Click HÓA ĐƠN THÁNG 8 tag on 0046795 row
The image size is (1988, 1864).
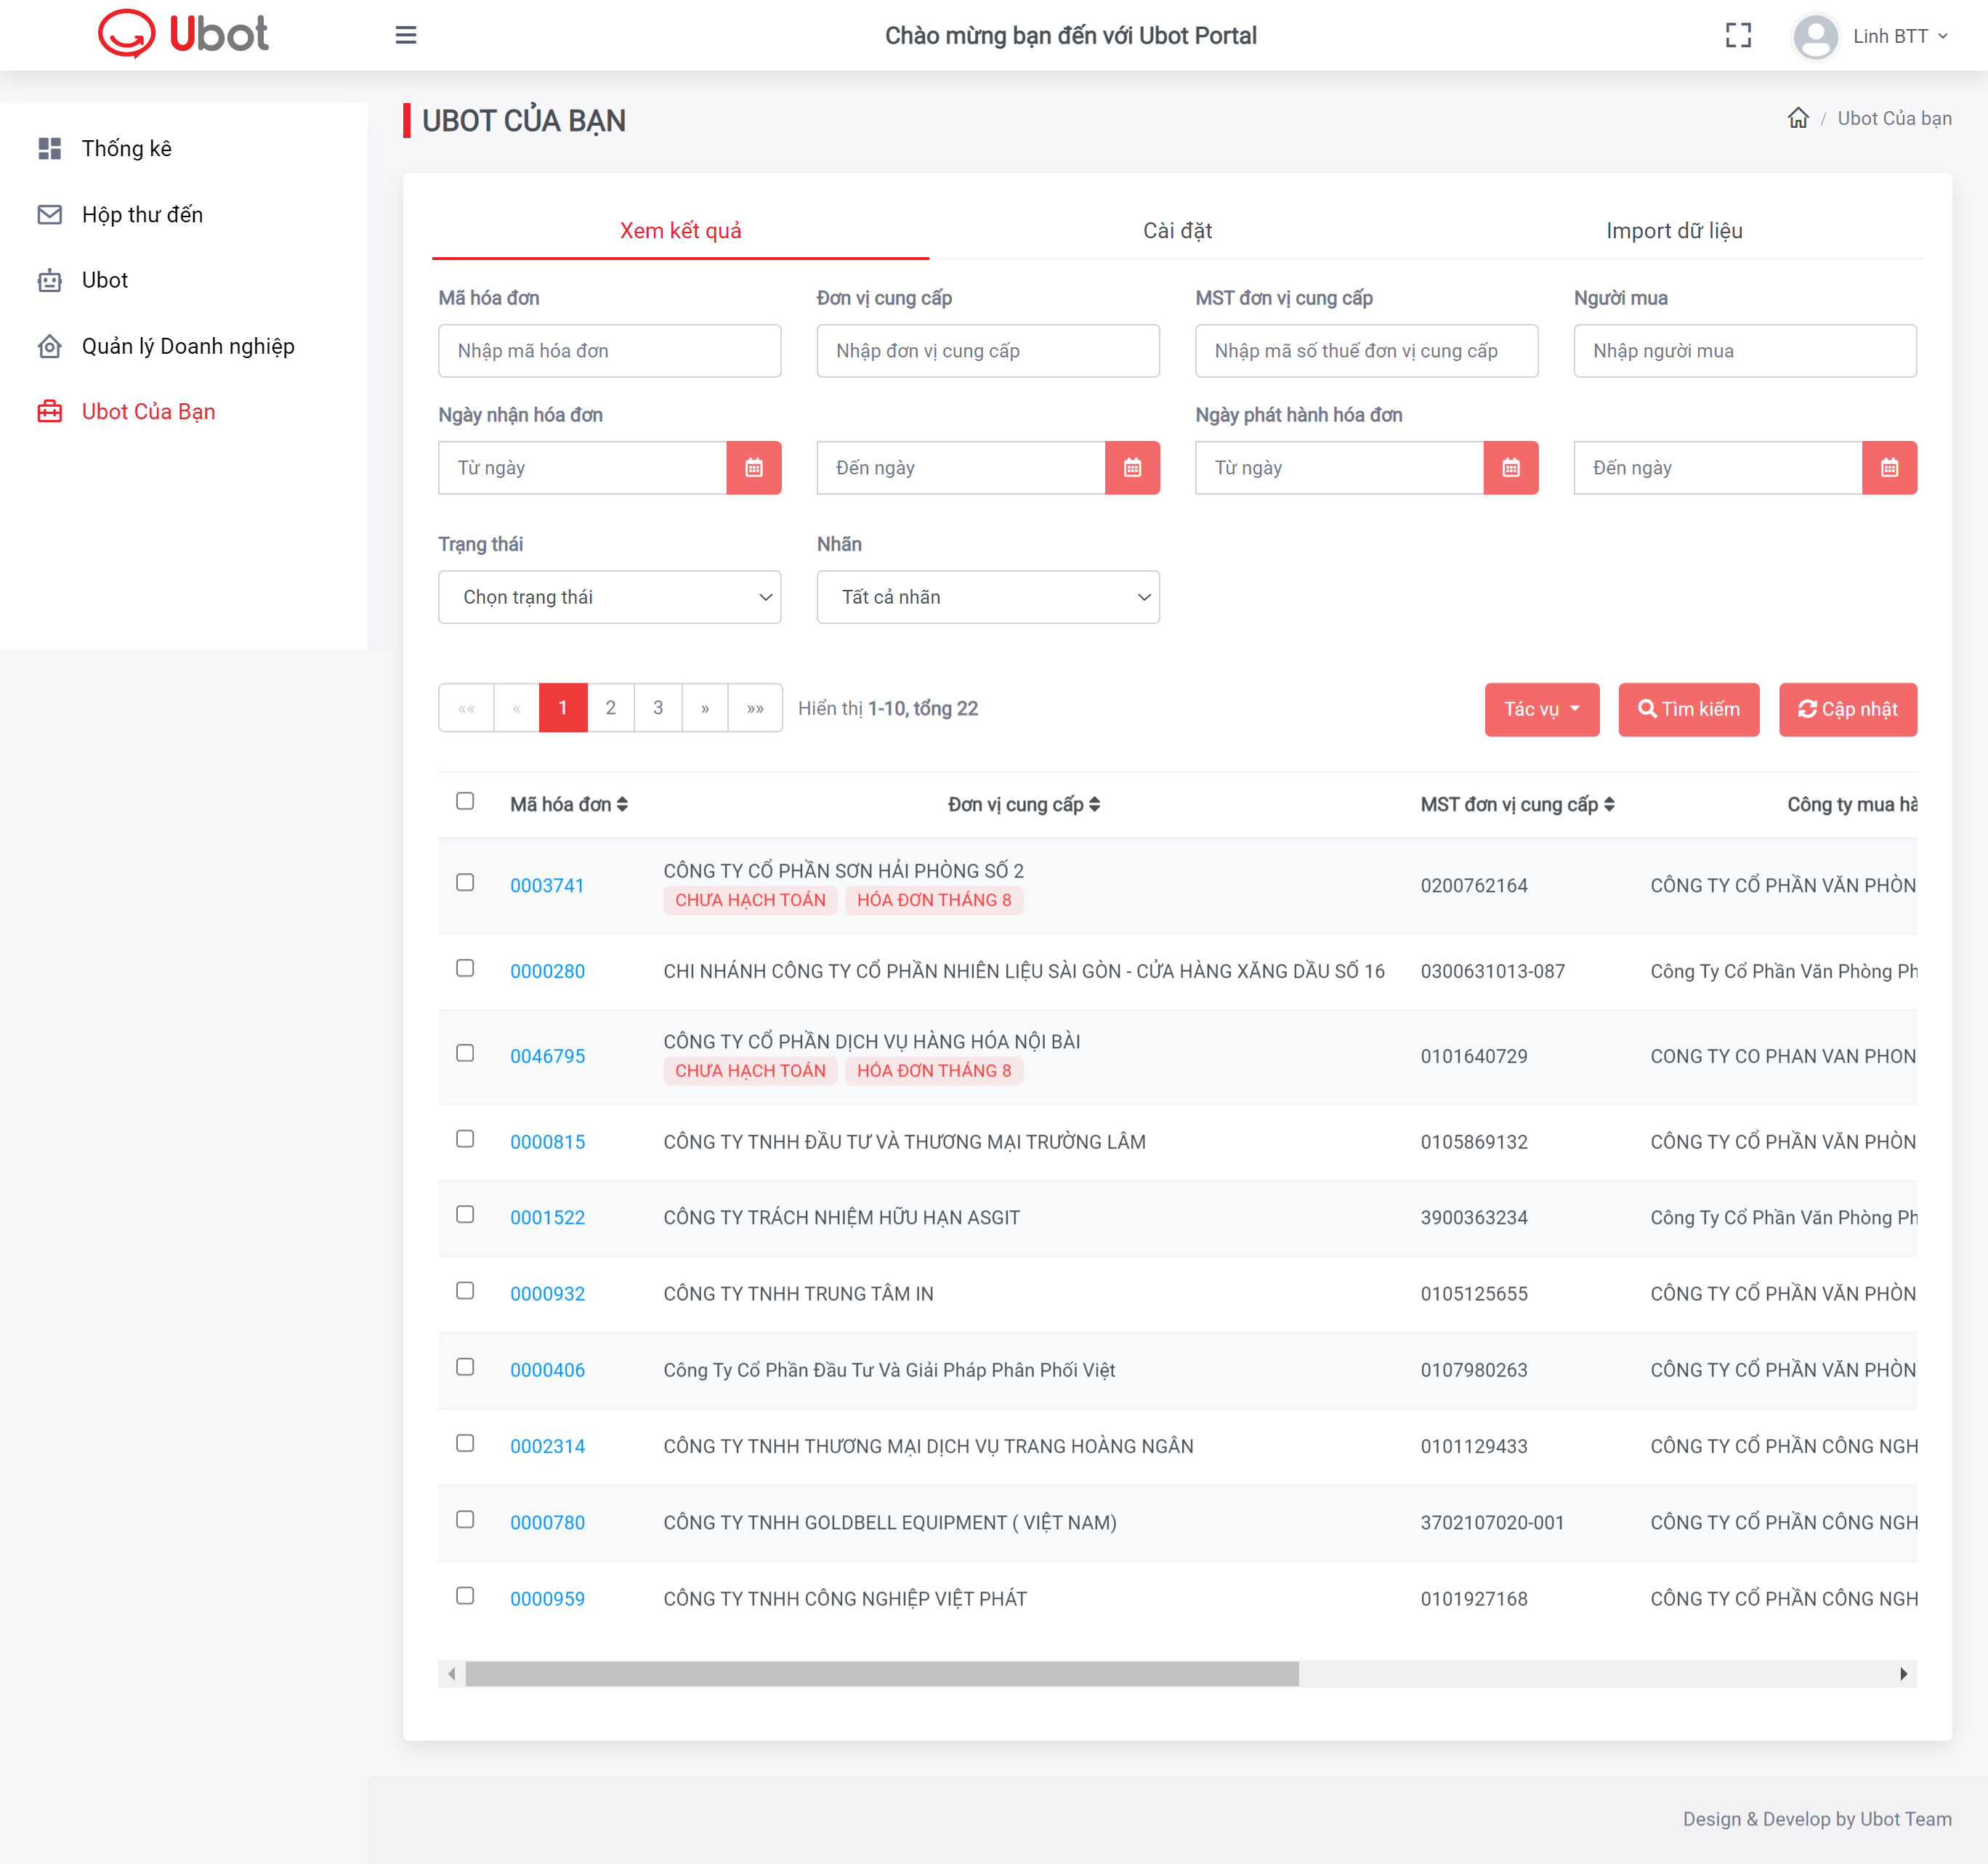(x=934, y=1071)
